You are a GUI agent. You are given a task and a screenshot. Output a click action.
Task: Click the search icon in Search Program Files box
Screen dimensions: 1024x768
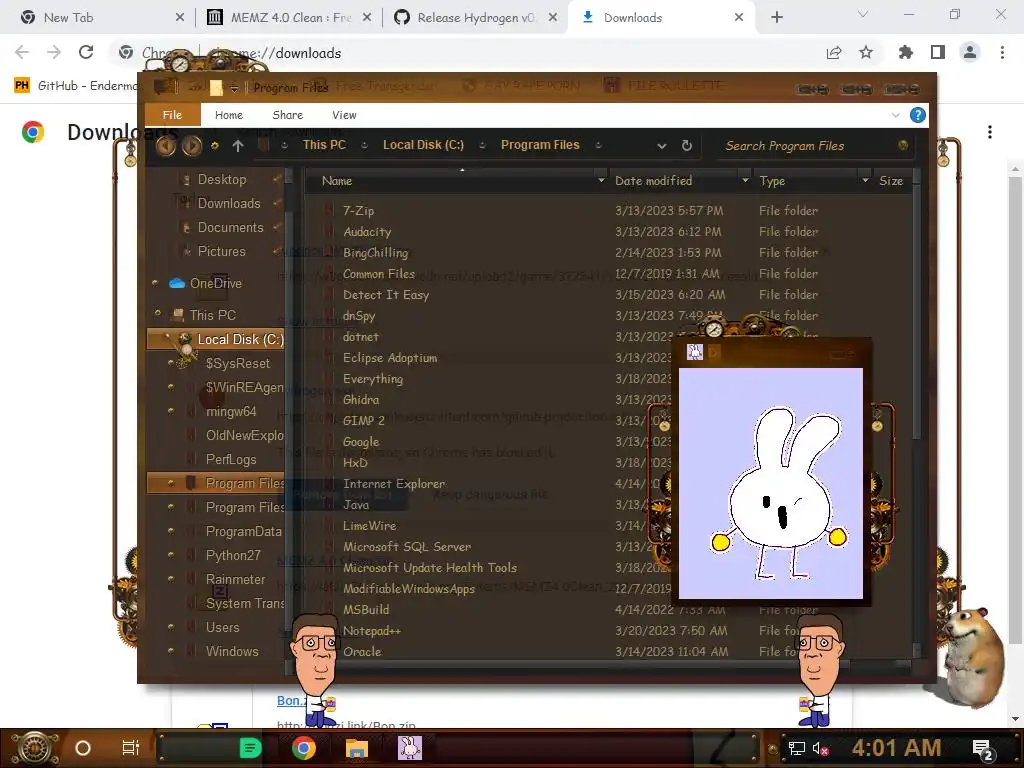(903, 145)
